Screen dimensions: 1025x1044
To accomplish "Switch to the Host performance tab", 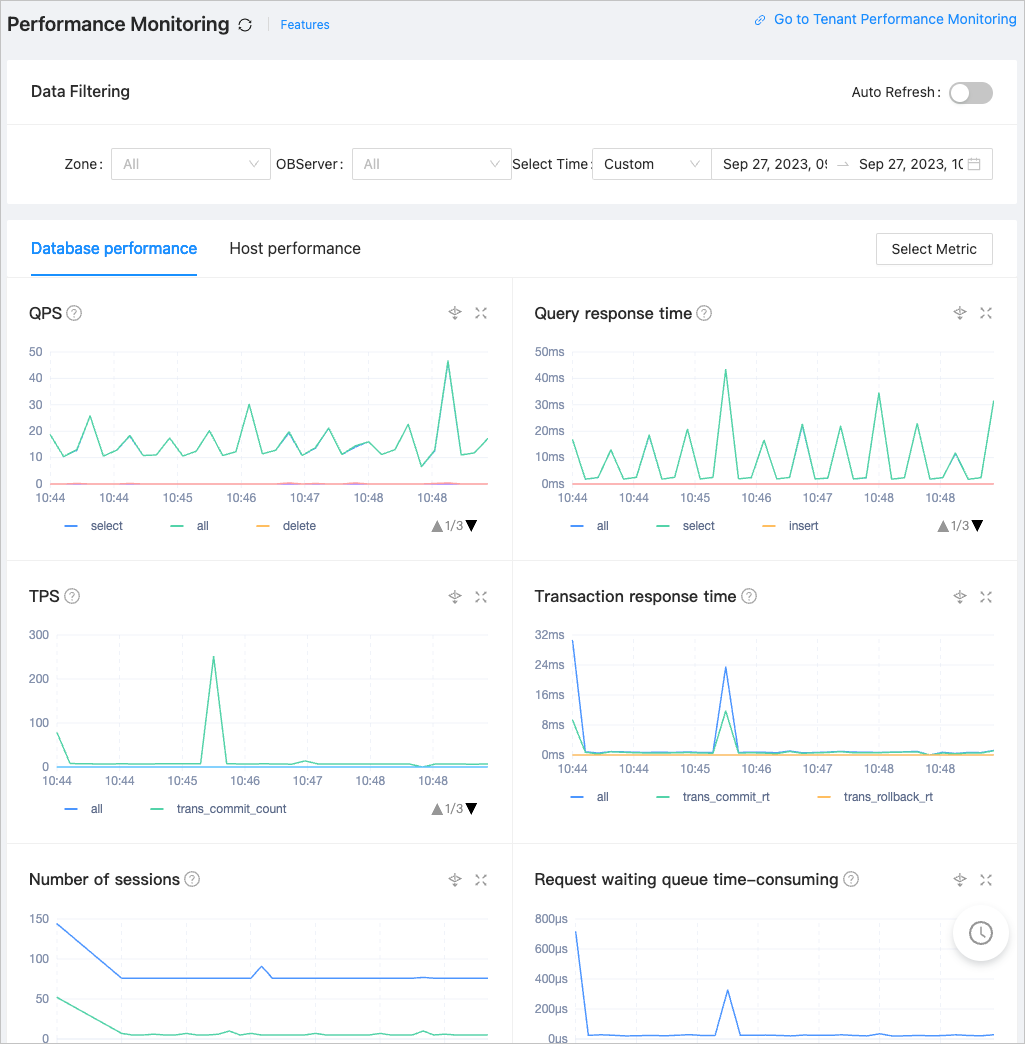I will tap(295, 248).
